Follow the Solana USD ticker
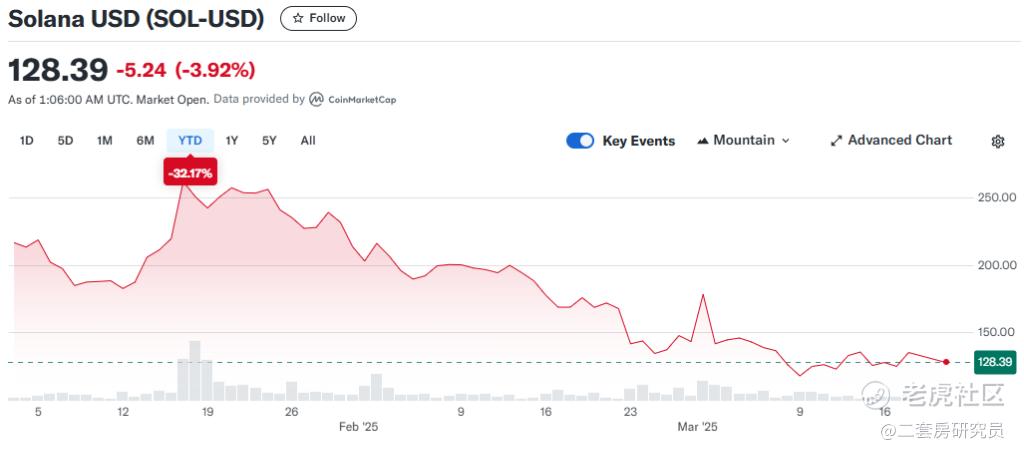 (318, 18)
